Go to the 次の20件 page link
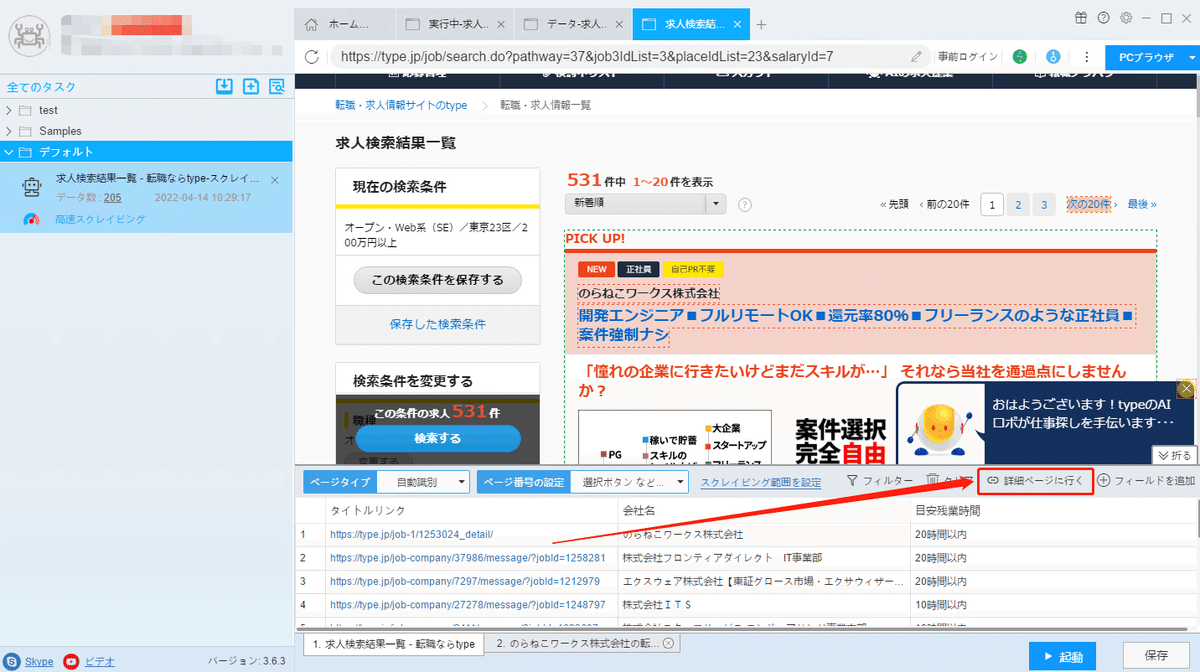Image resolution: width=1200 pixels, height=672 pixels. click(x=1089, y=204)
